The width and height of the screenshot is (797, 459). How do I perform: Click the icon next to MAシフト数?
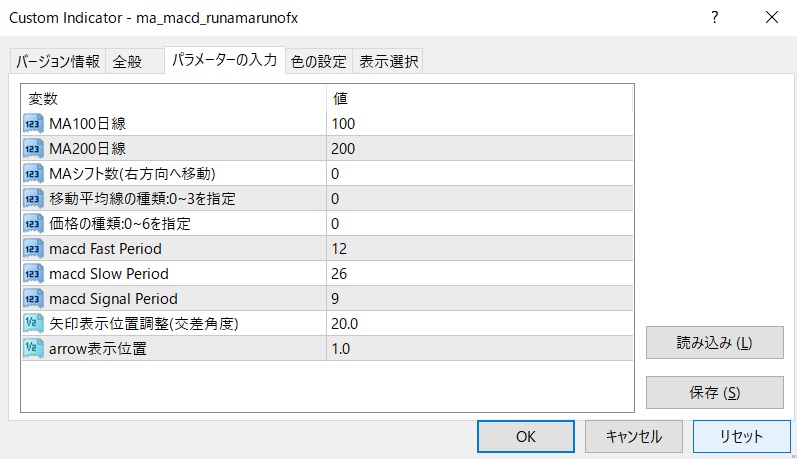pos(33,174)
